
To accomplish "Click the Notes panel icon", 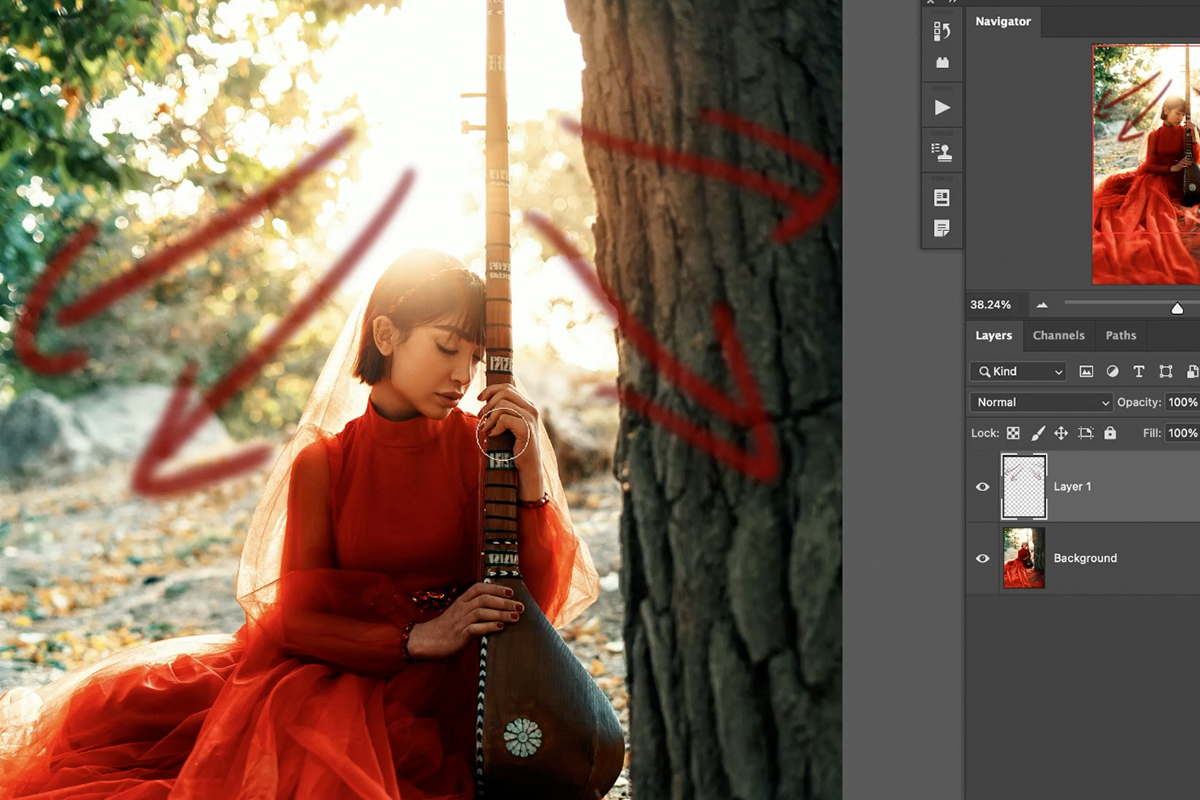I will tap(941, 228).
